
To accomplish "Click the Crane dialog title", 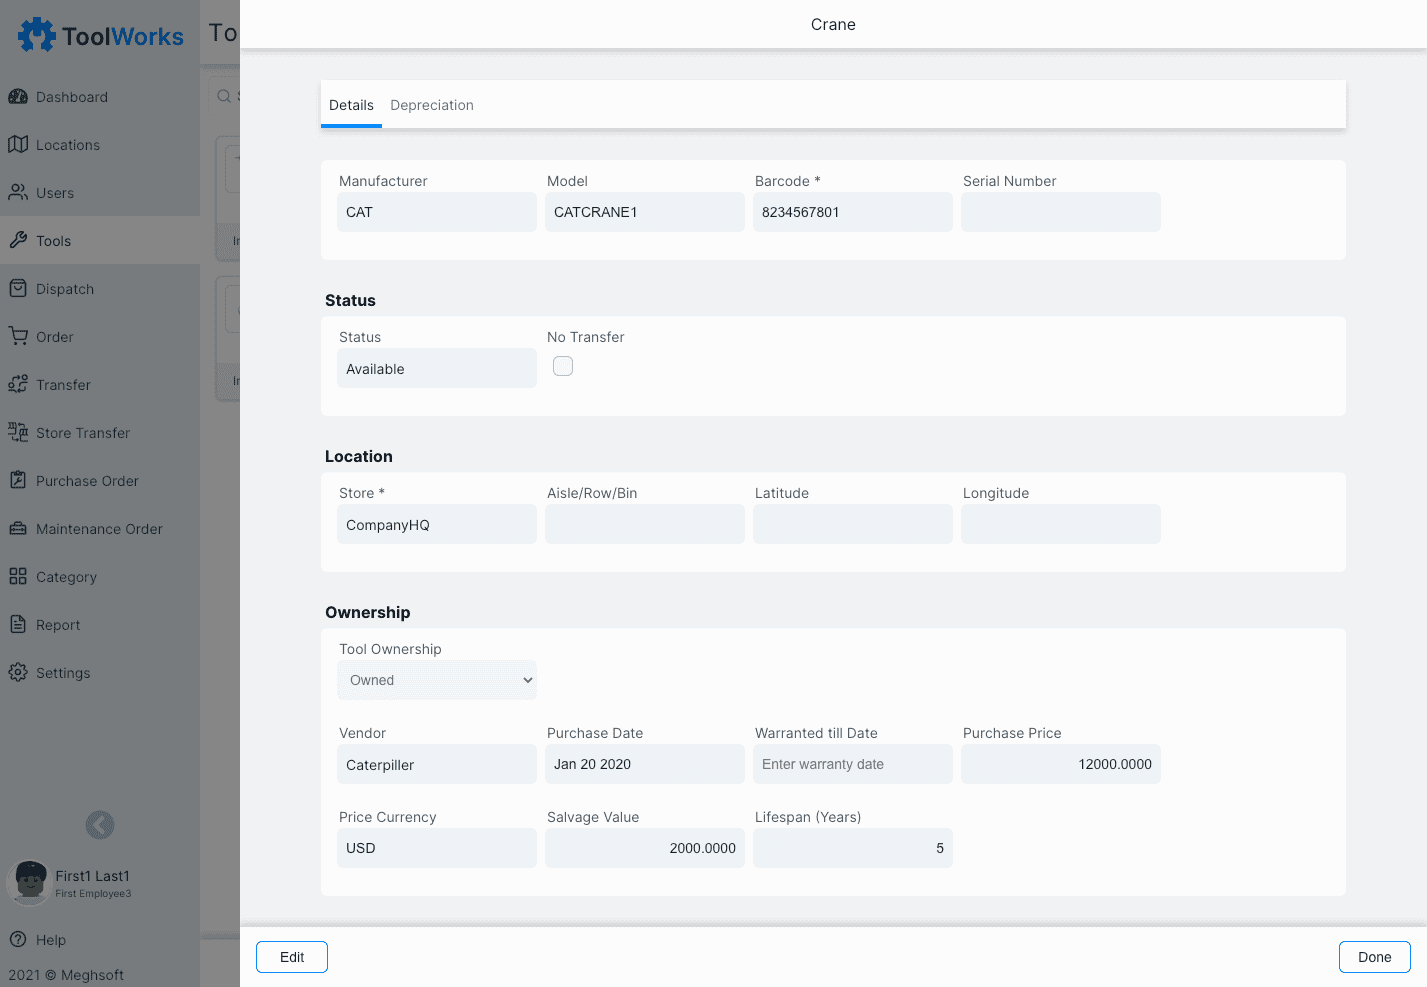I will click(833, 24).
